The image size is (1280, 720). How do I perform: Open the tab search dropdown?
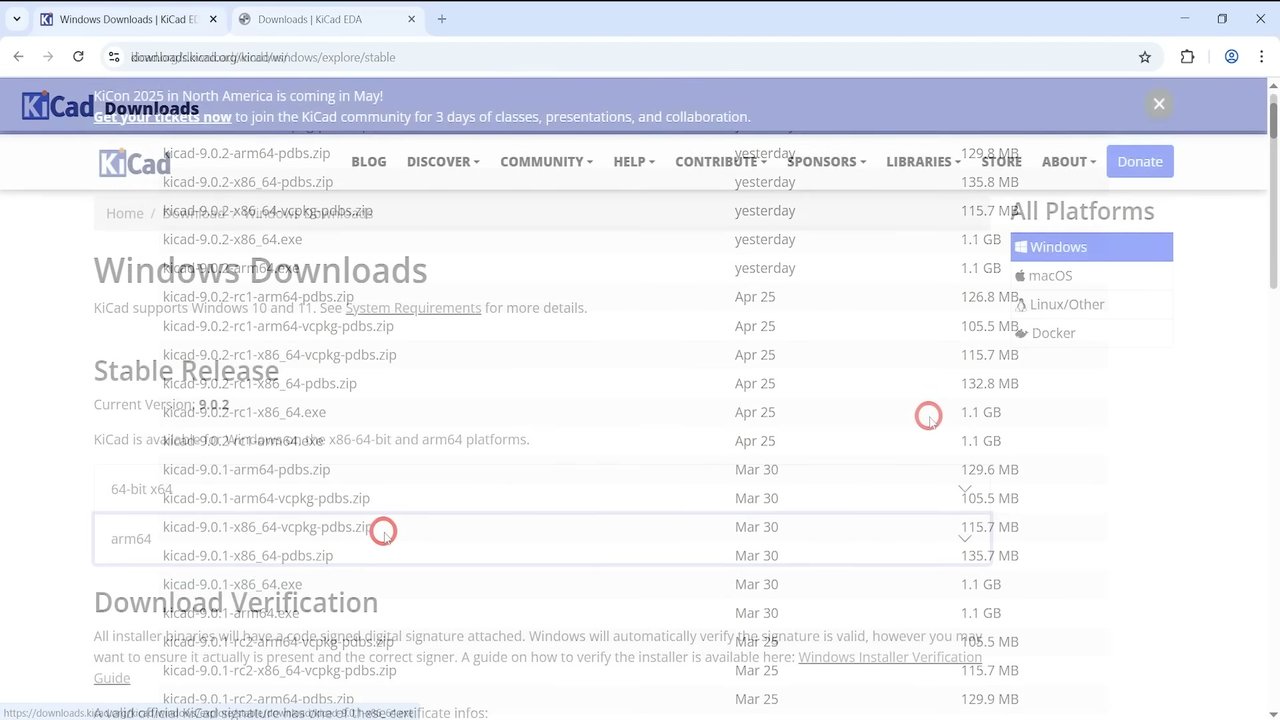(16, 19)
